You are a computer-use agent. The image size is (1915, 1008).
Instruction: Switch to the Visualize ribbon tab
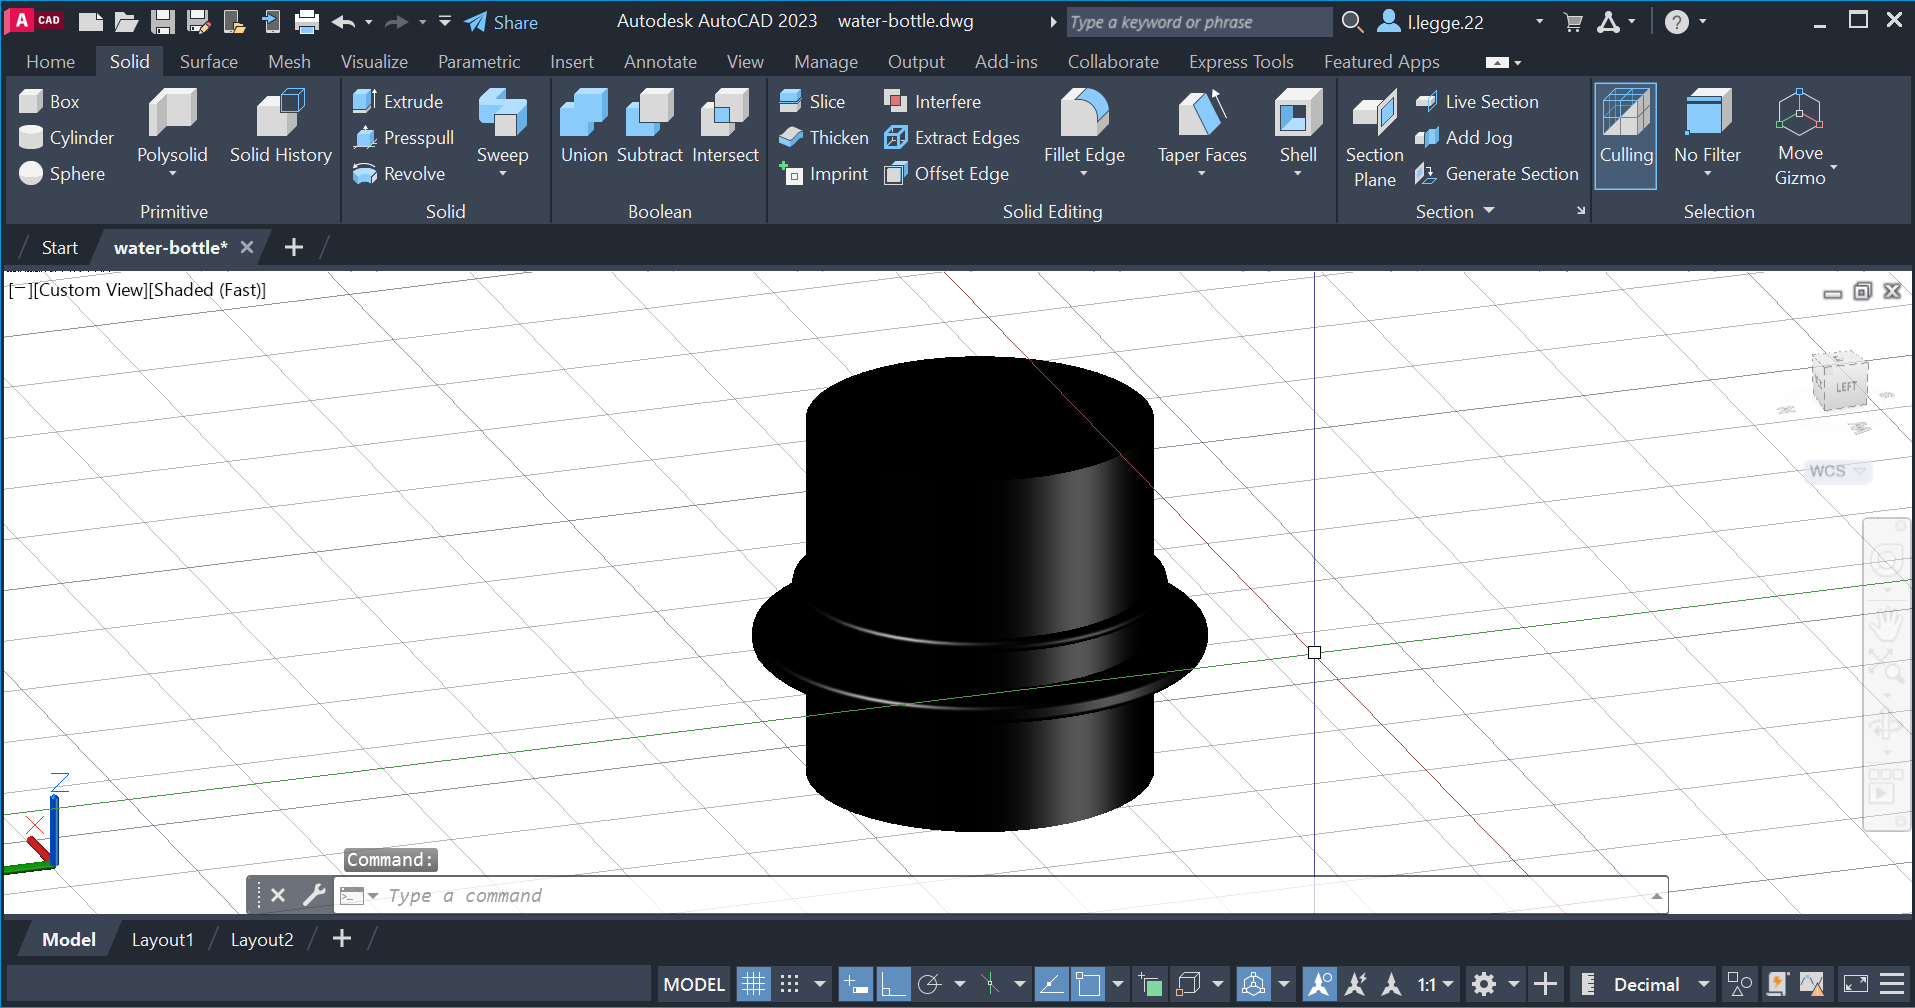[x=374, y=61]
